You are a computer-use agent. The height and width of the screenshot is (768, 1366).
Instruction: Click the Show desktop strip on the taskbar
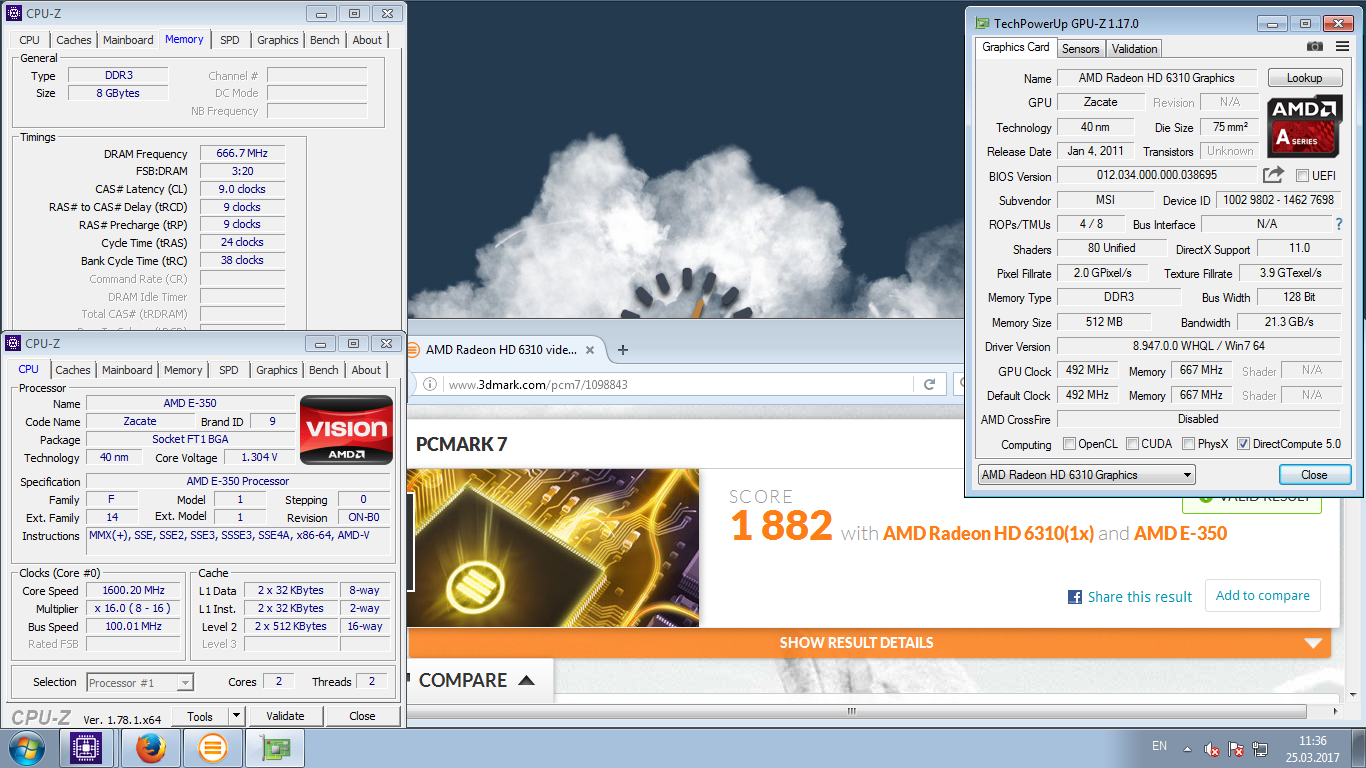pos(1359,748)
